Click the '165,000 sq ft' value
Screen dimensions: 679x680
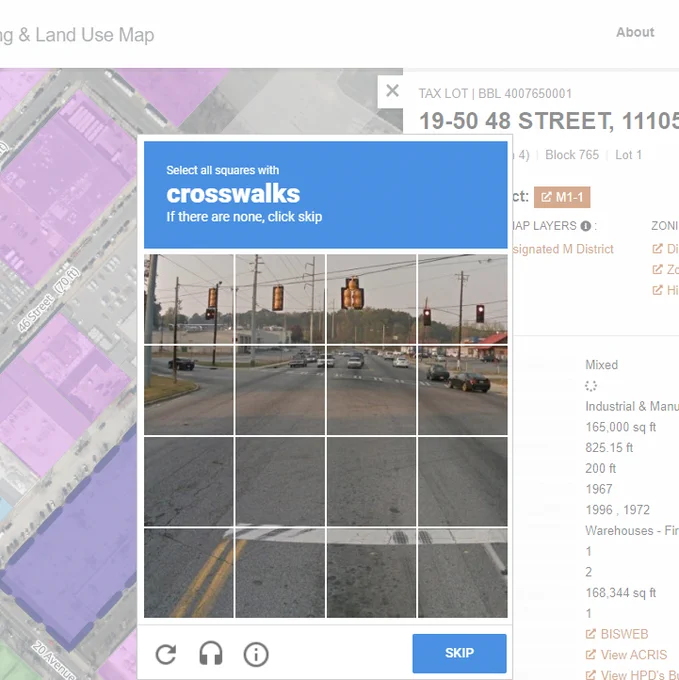click(x=620, y=427)
